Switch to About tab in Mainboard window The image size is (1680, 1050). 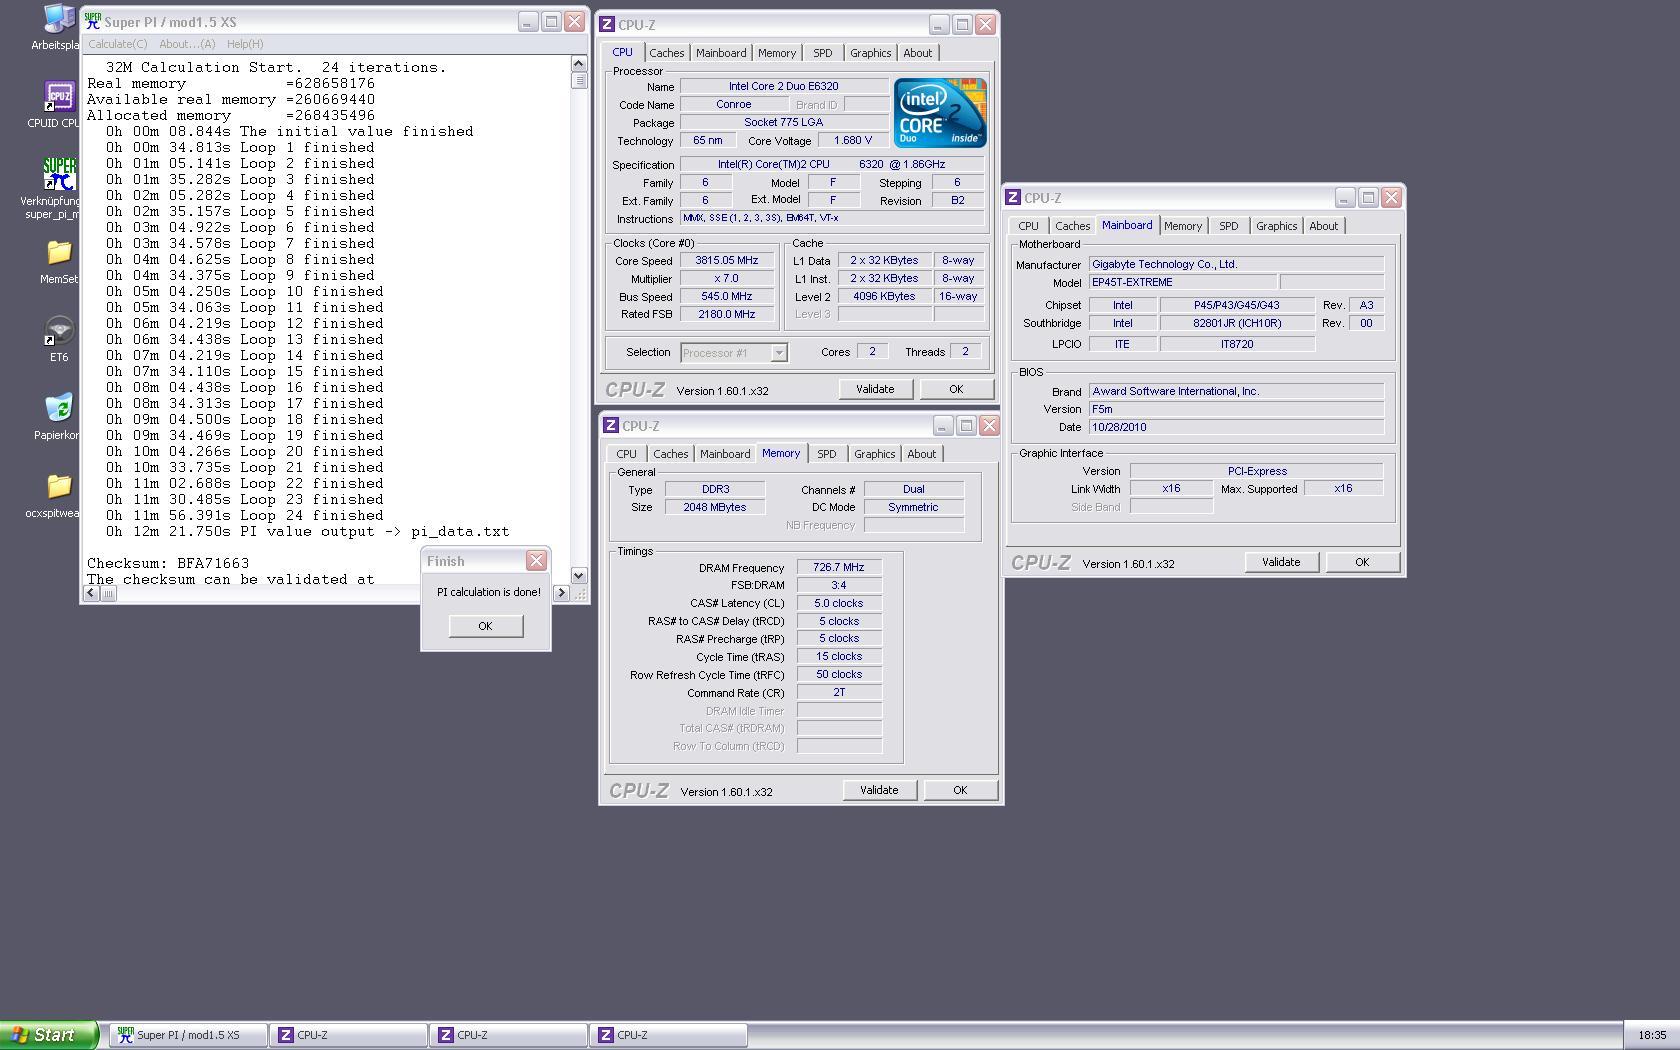click(x=1324, y=226)
